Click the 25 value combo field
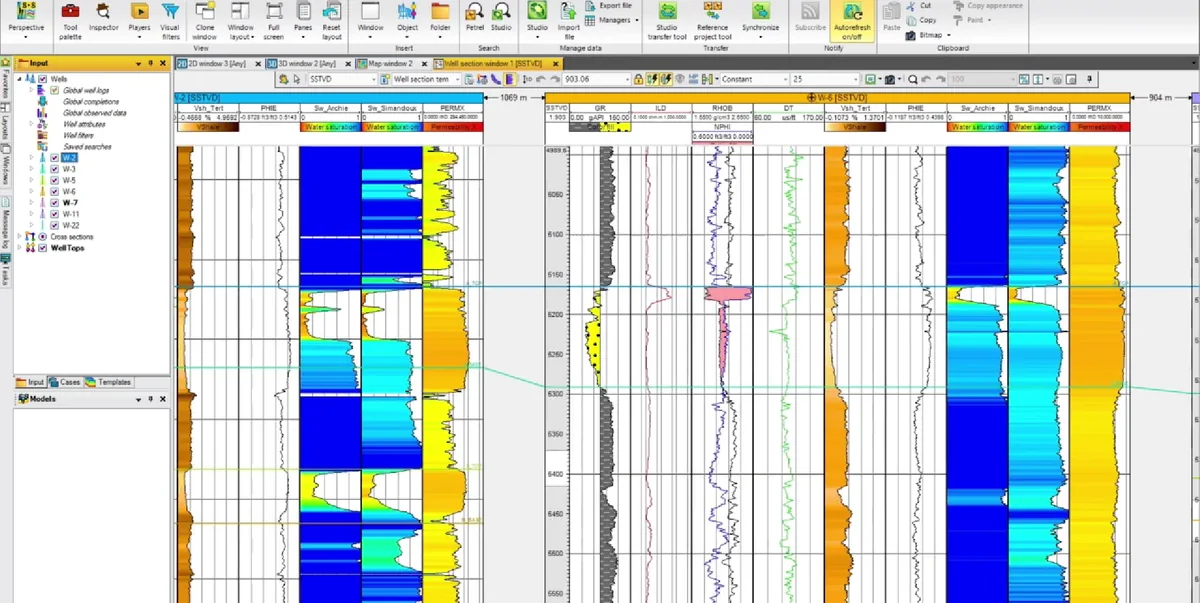The image size is (1200, 603). [x=825, y=79]
